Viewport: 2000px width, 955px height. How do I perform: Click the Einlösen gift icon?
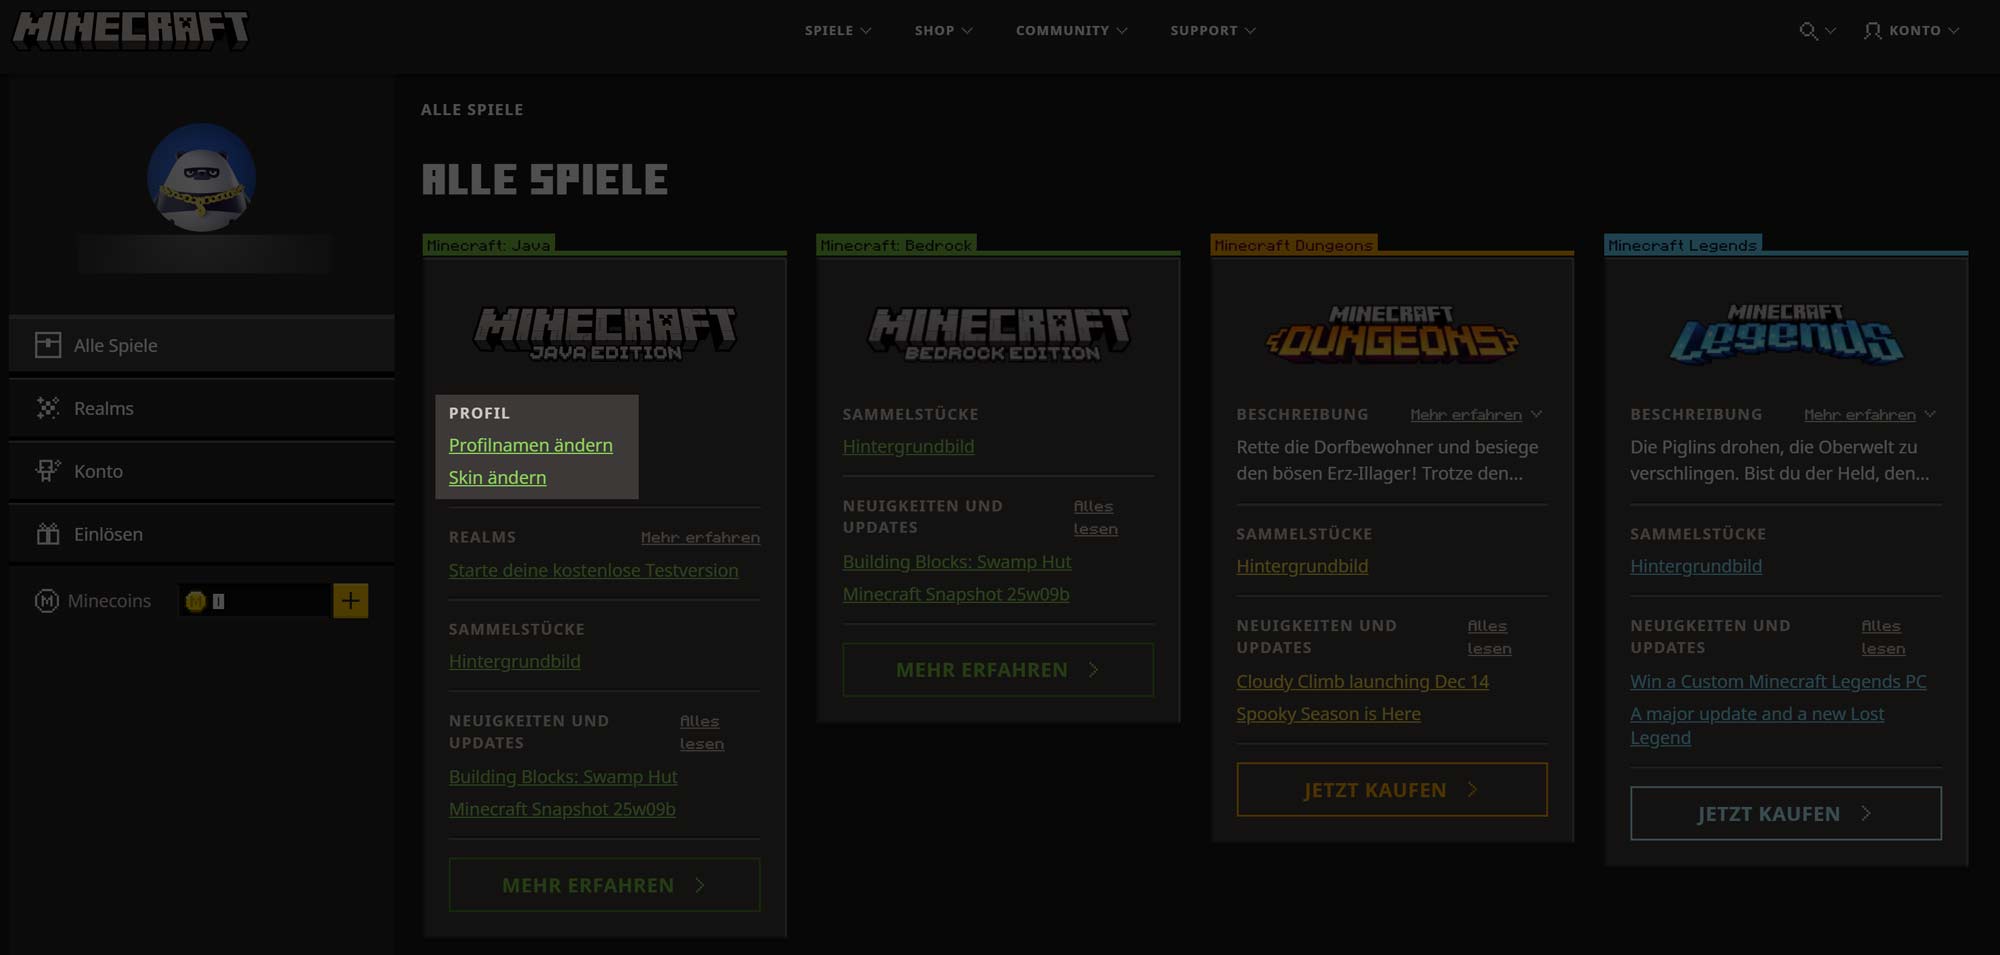[48, 534]
